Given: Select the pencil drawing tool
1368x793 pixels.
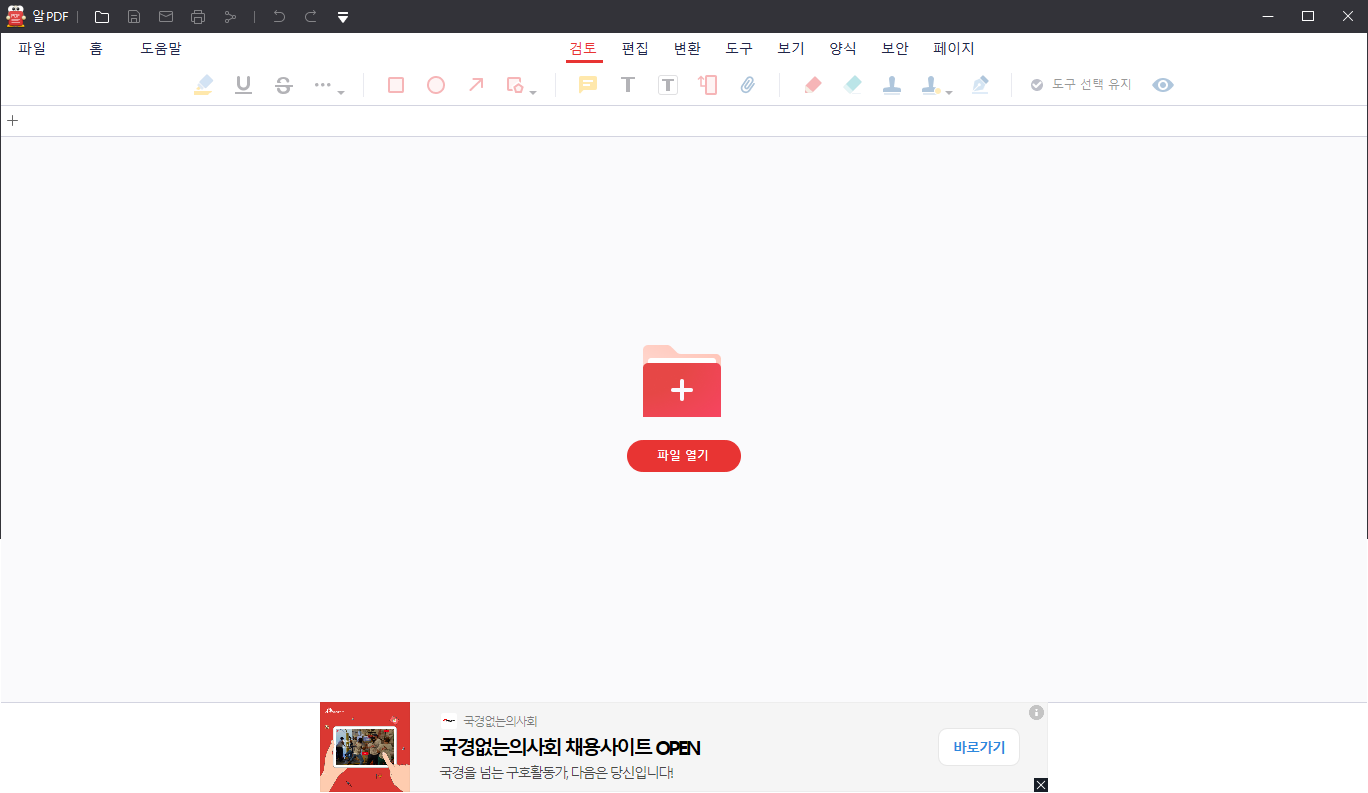Looking at the screenshot, I should tap(813, 85).
